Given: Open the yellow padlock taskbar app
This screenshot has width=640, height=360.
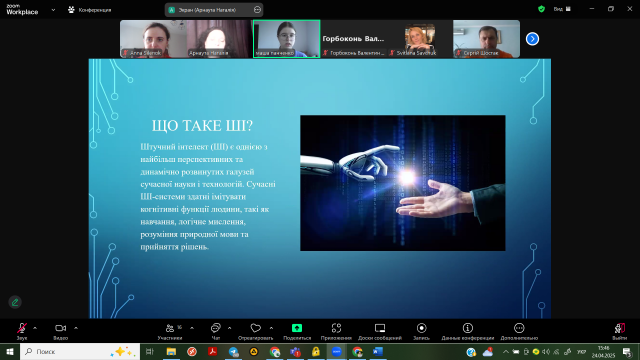Looking at the screenshot, I should tap(316, 351).
